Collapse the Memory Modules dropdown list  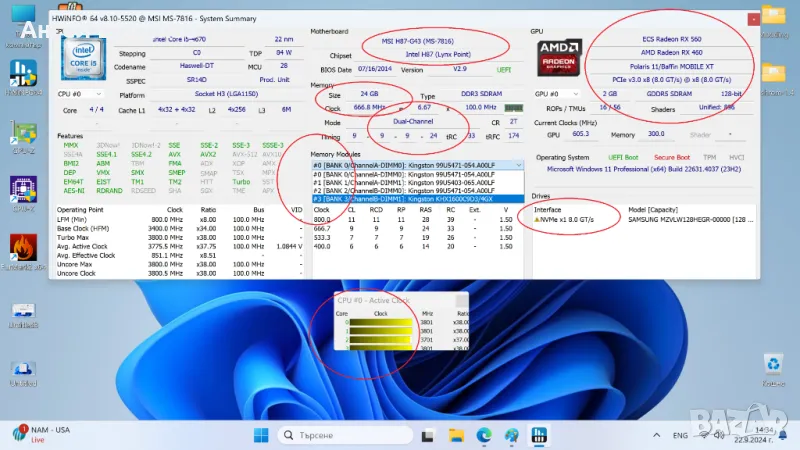pos(518,165)
